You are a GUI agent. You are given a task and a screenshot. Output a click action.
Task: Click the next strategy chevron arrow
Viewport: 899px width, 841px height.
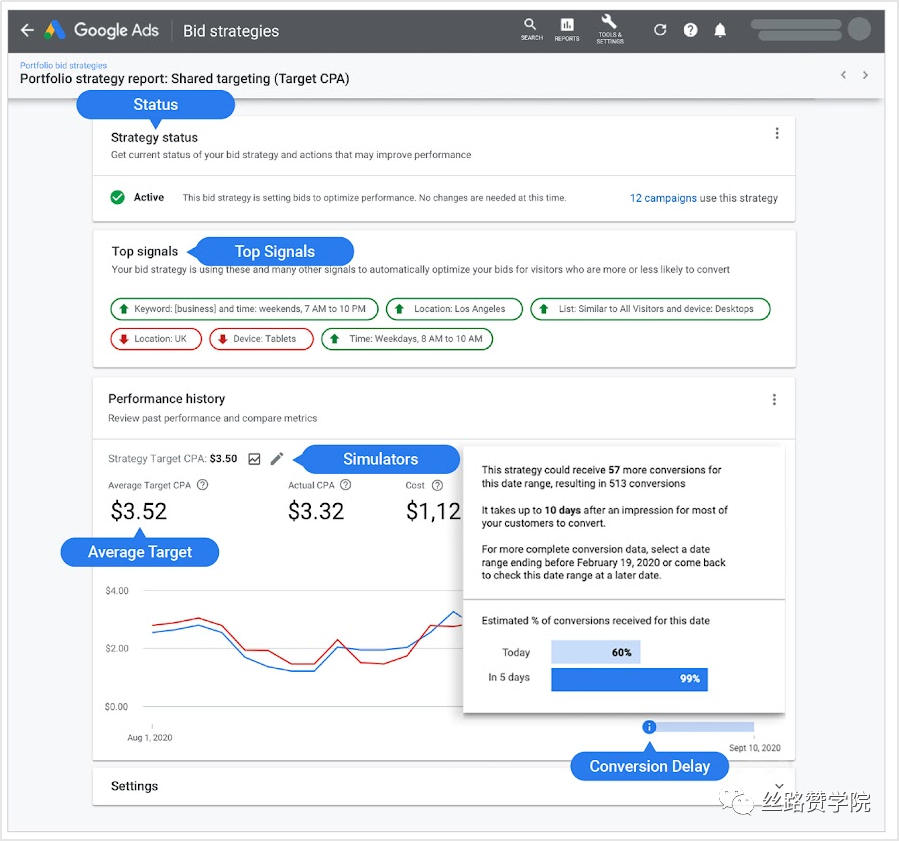[x=865, y=74]
